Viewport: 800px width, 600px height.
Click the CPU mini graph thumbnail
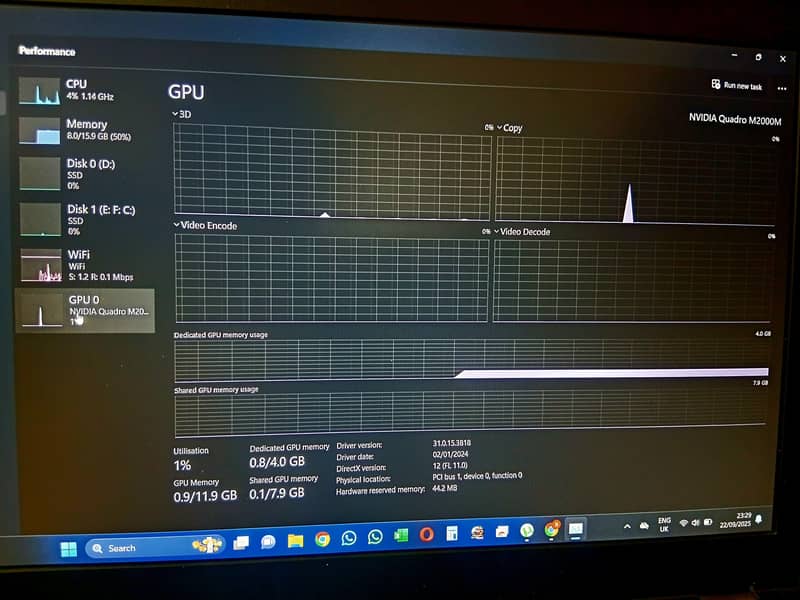tap(39, 91)
